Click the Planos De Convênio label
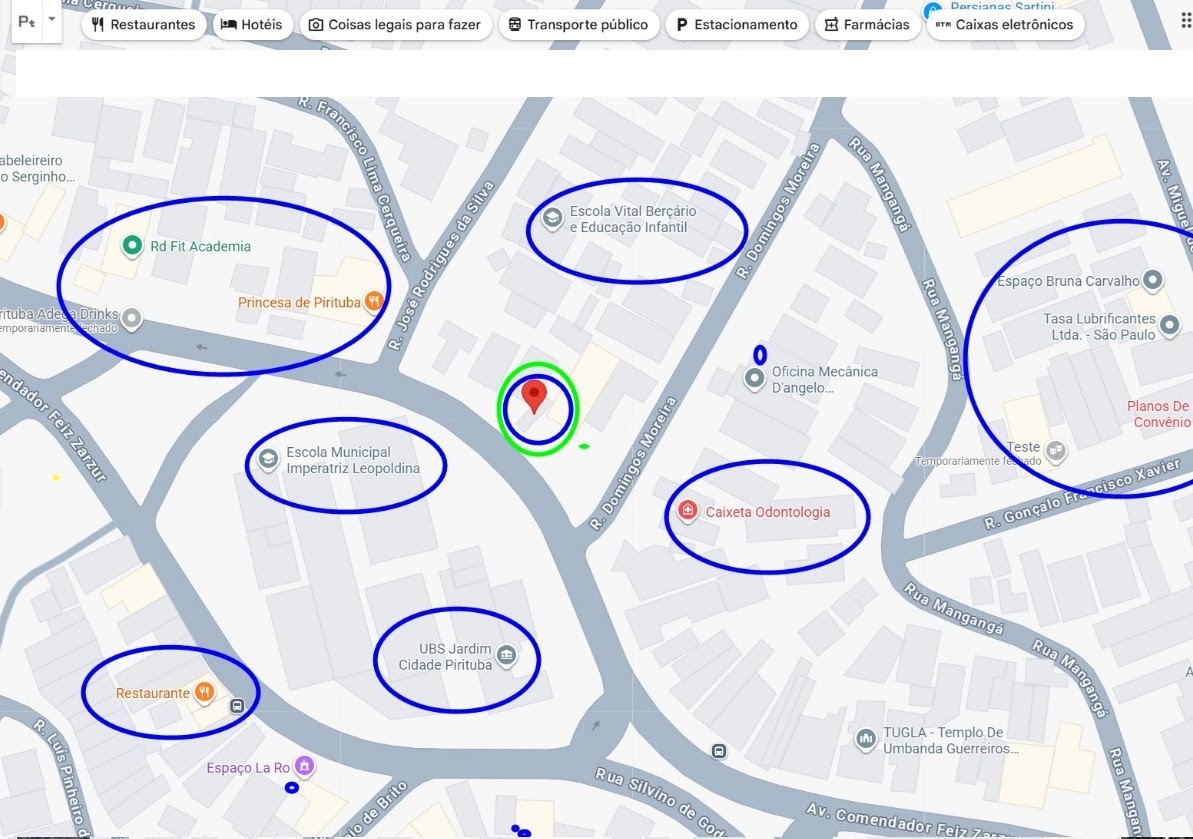Image resolution: width=1193 pixels, height=839 pixels. click(x=1159, y=414)
